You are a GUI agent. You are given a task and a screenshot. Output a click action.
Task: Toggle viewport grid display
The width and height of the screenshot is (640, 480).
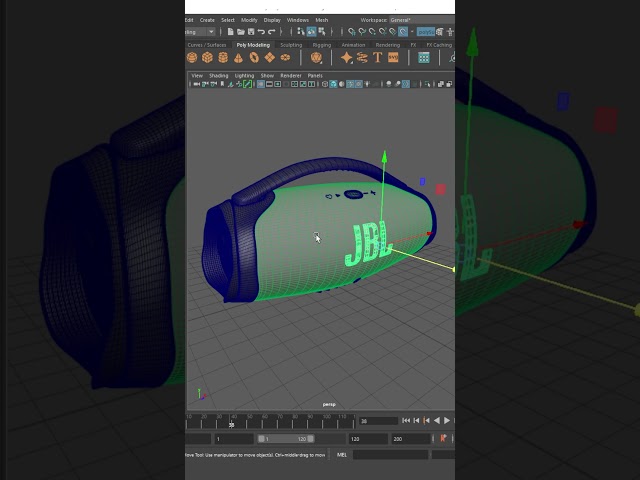point(261,84)
